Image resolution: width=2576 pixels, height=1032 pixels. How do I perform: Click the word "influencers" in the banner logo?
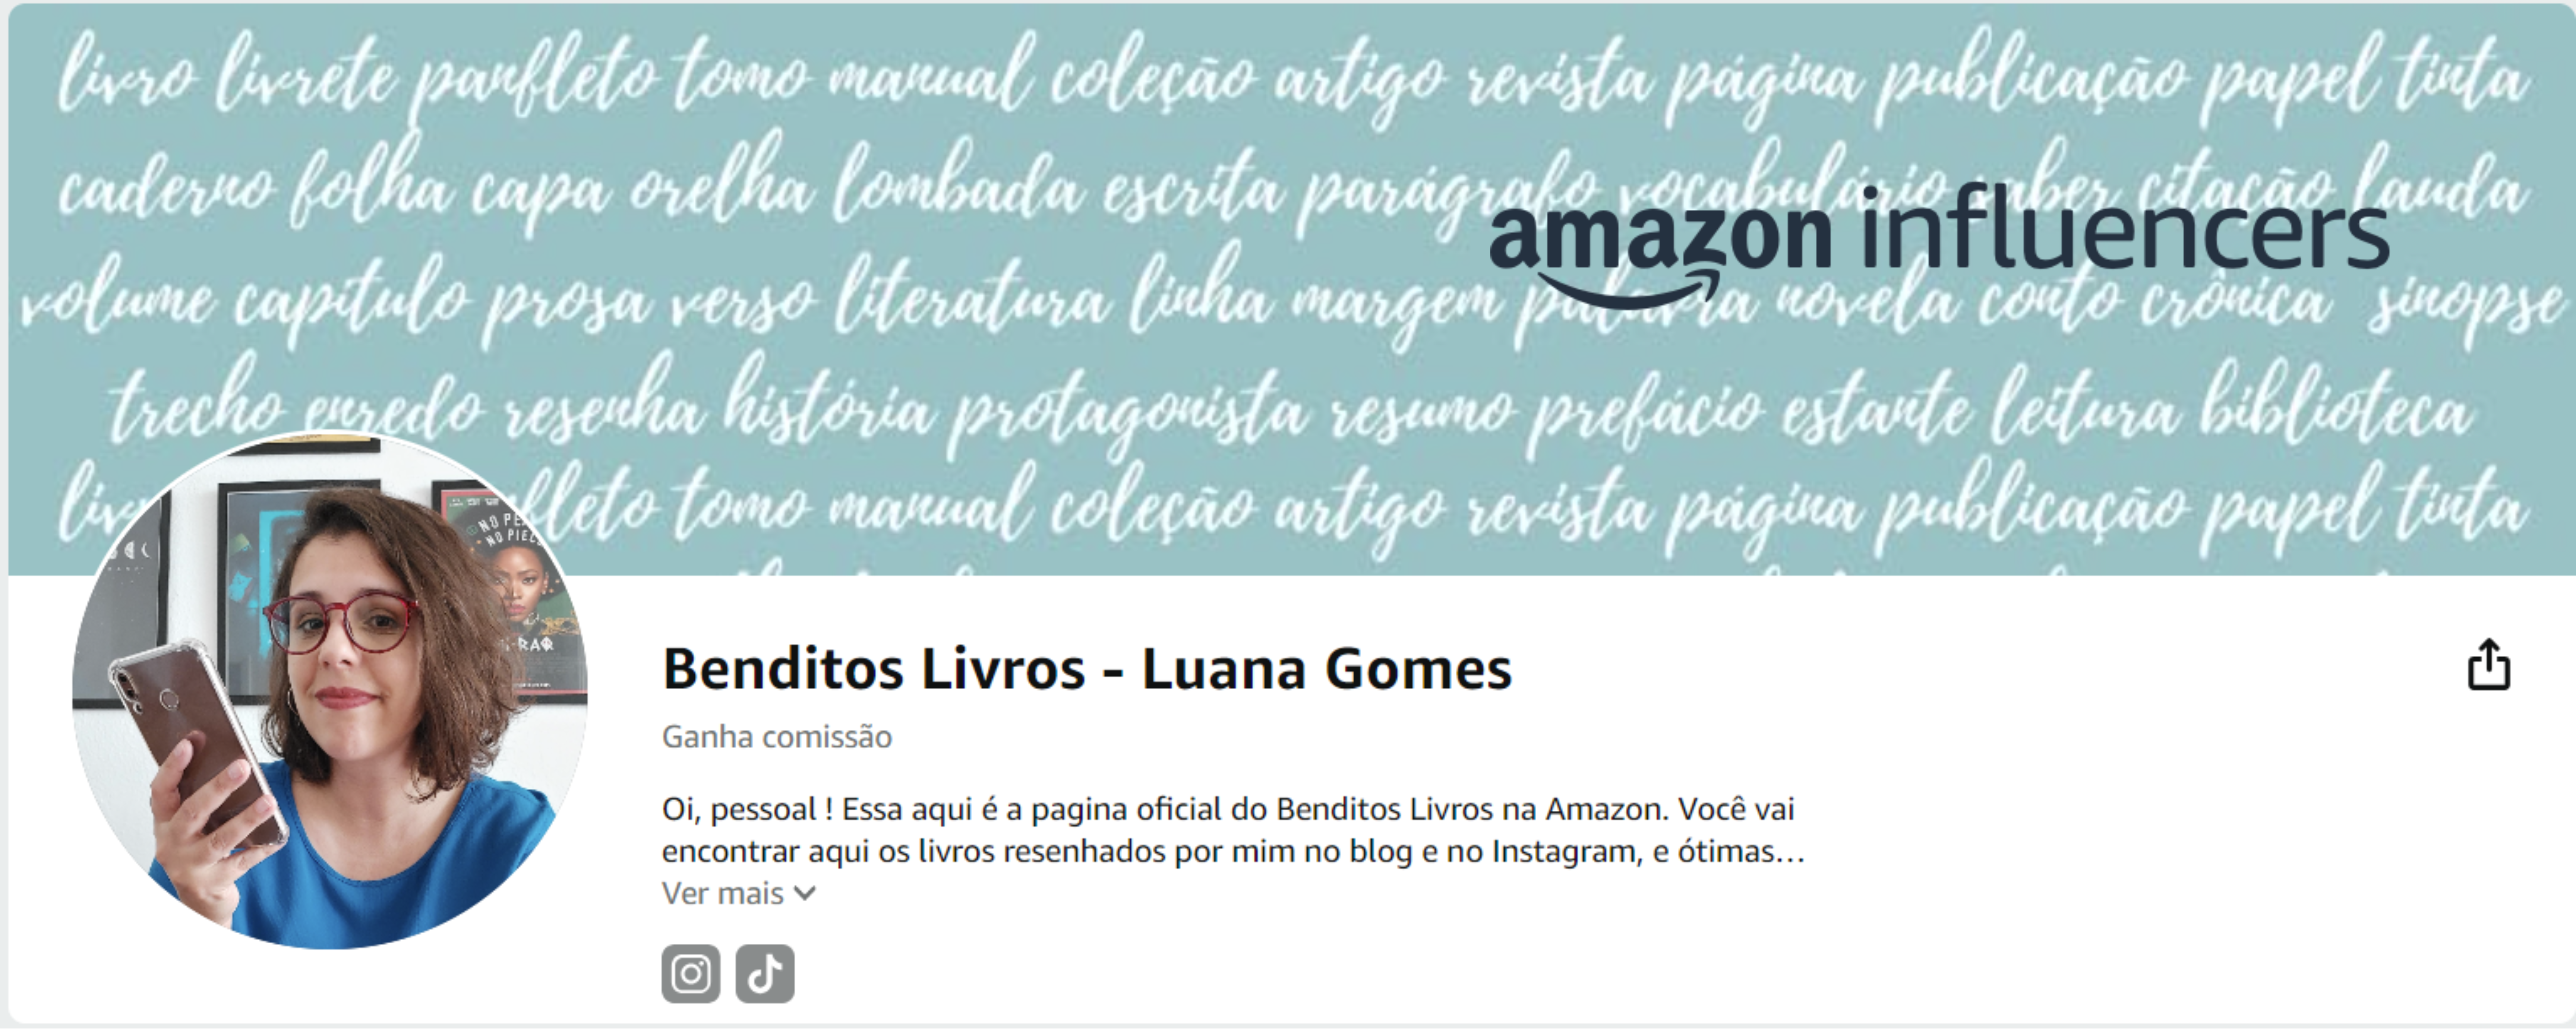(2123, 228)
